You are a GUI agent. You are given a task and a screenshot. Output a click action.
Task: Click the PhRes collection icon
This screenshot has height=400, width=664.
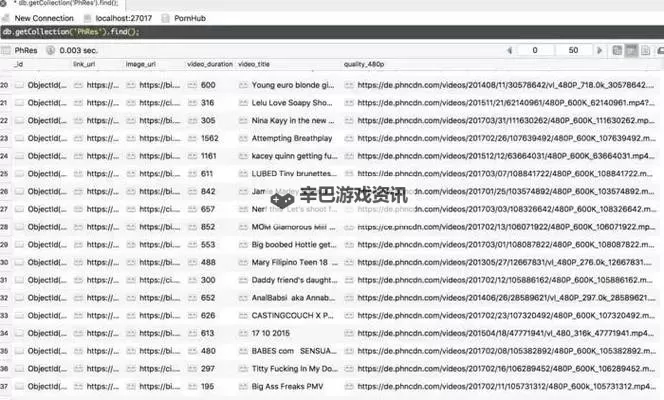click(6, 50)
